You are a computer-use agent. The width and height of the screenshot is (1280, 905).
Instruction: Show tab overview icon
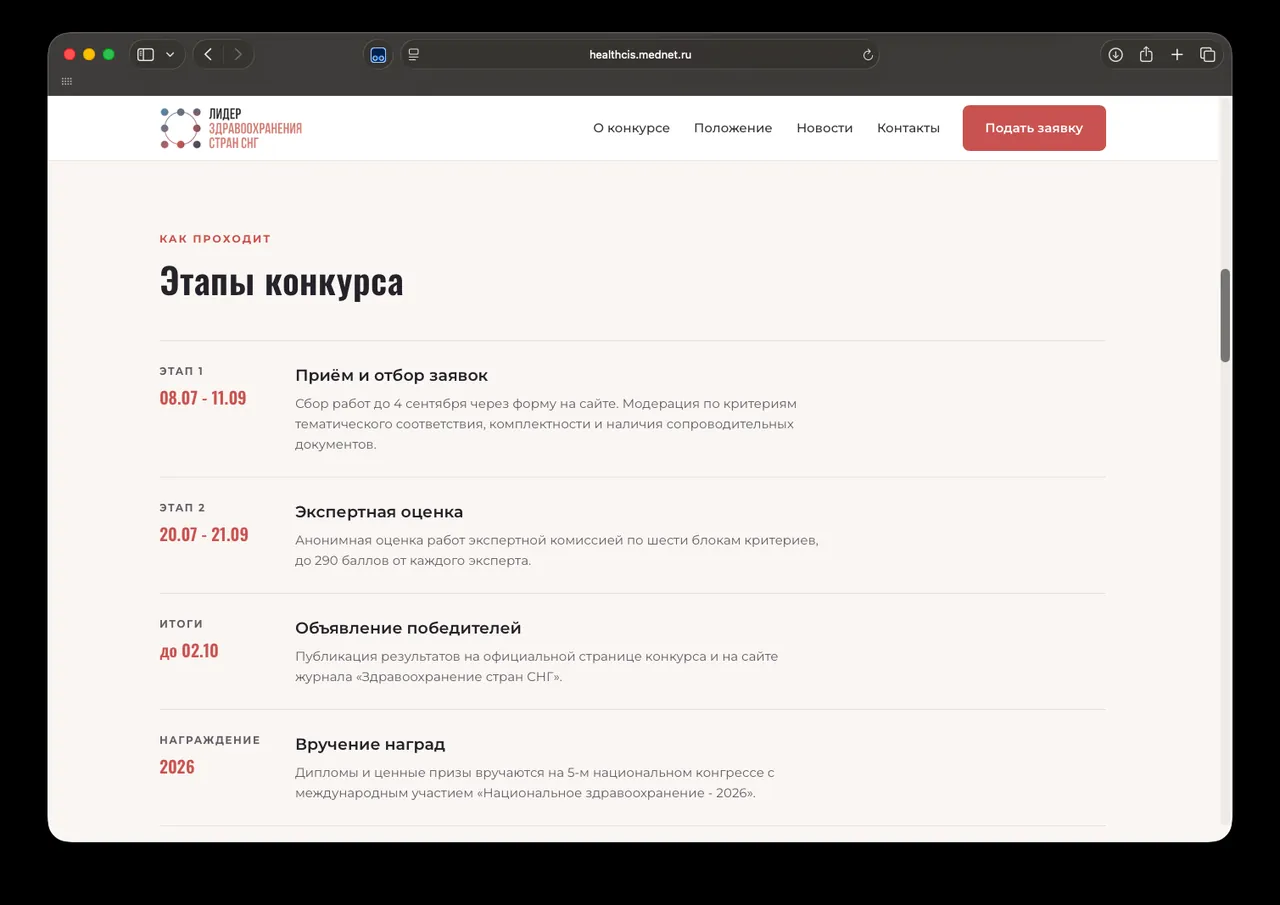[x=1207, y=55]
